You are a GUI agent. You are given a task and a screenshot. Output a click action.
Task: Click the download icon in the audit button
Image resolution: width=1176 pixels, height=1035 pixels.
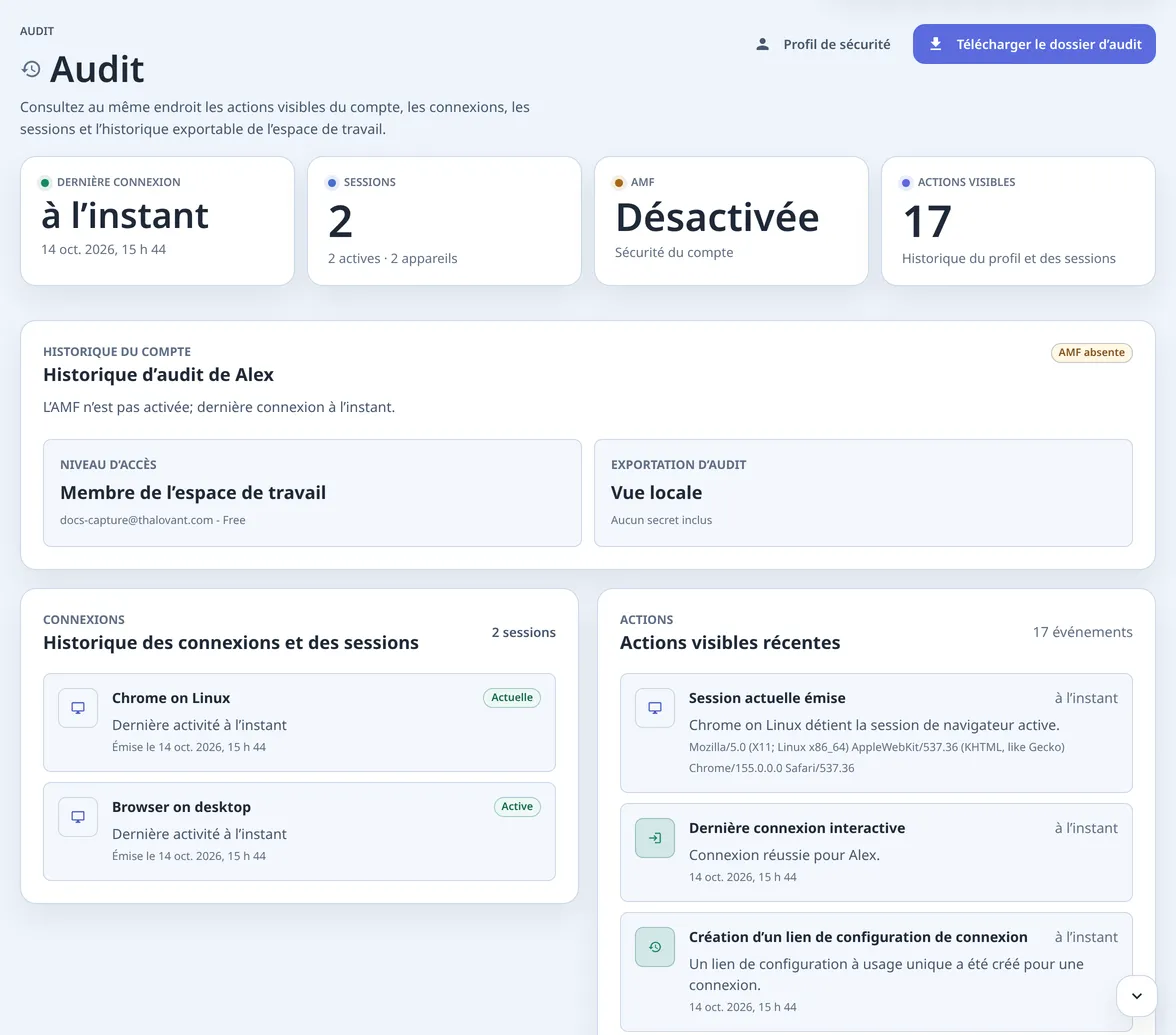(935, 44)
